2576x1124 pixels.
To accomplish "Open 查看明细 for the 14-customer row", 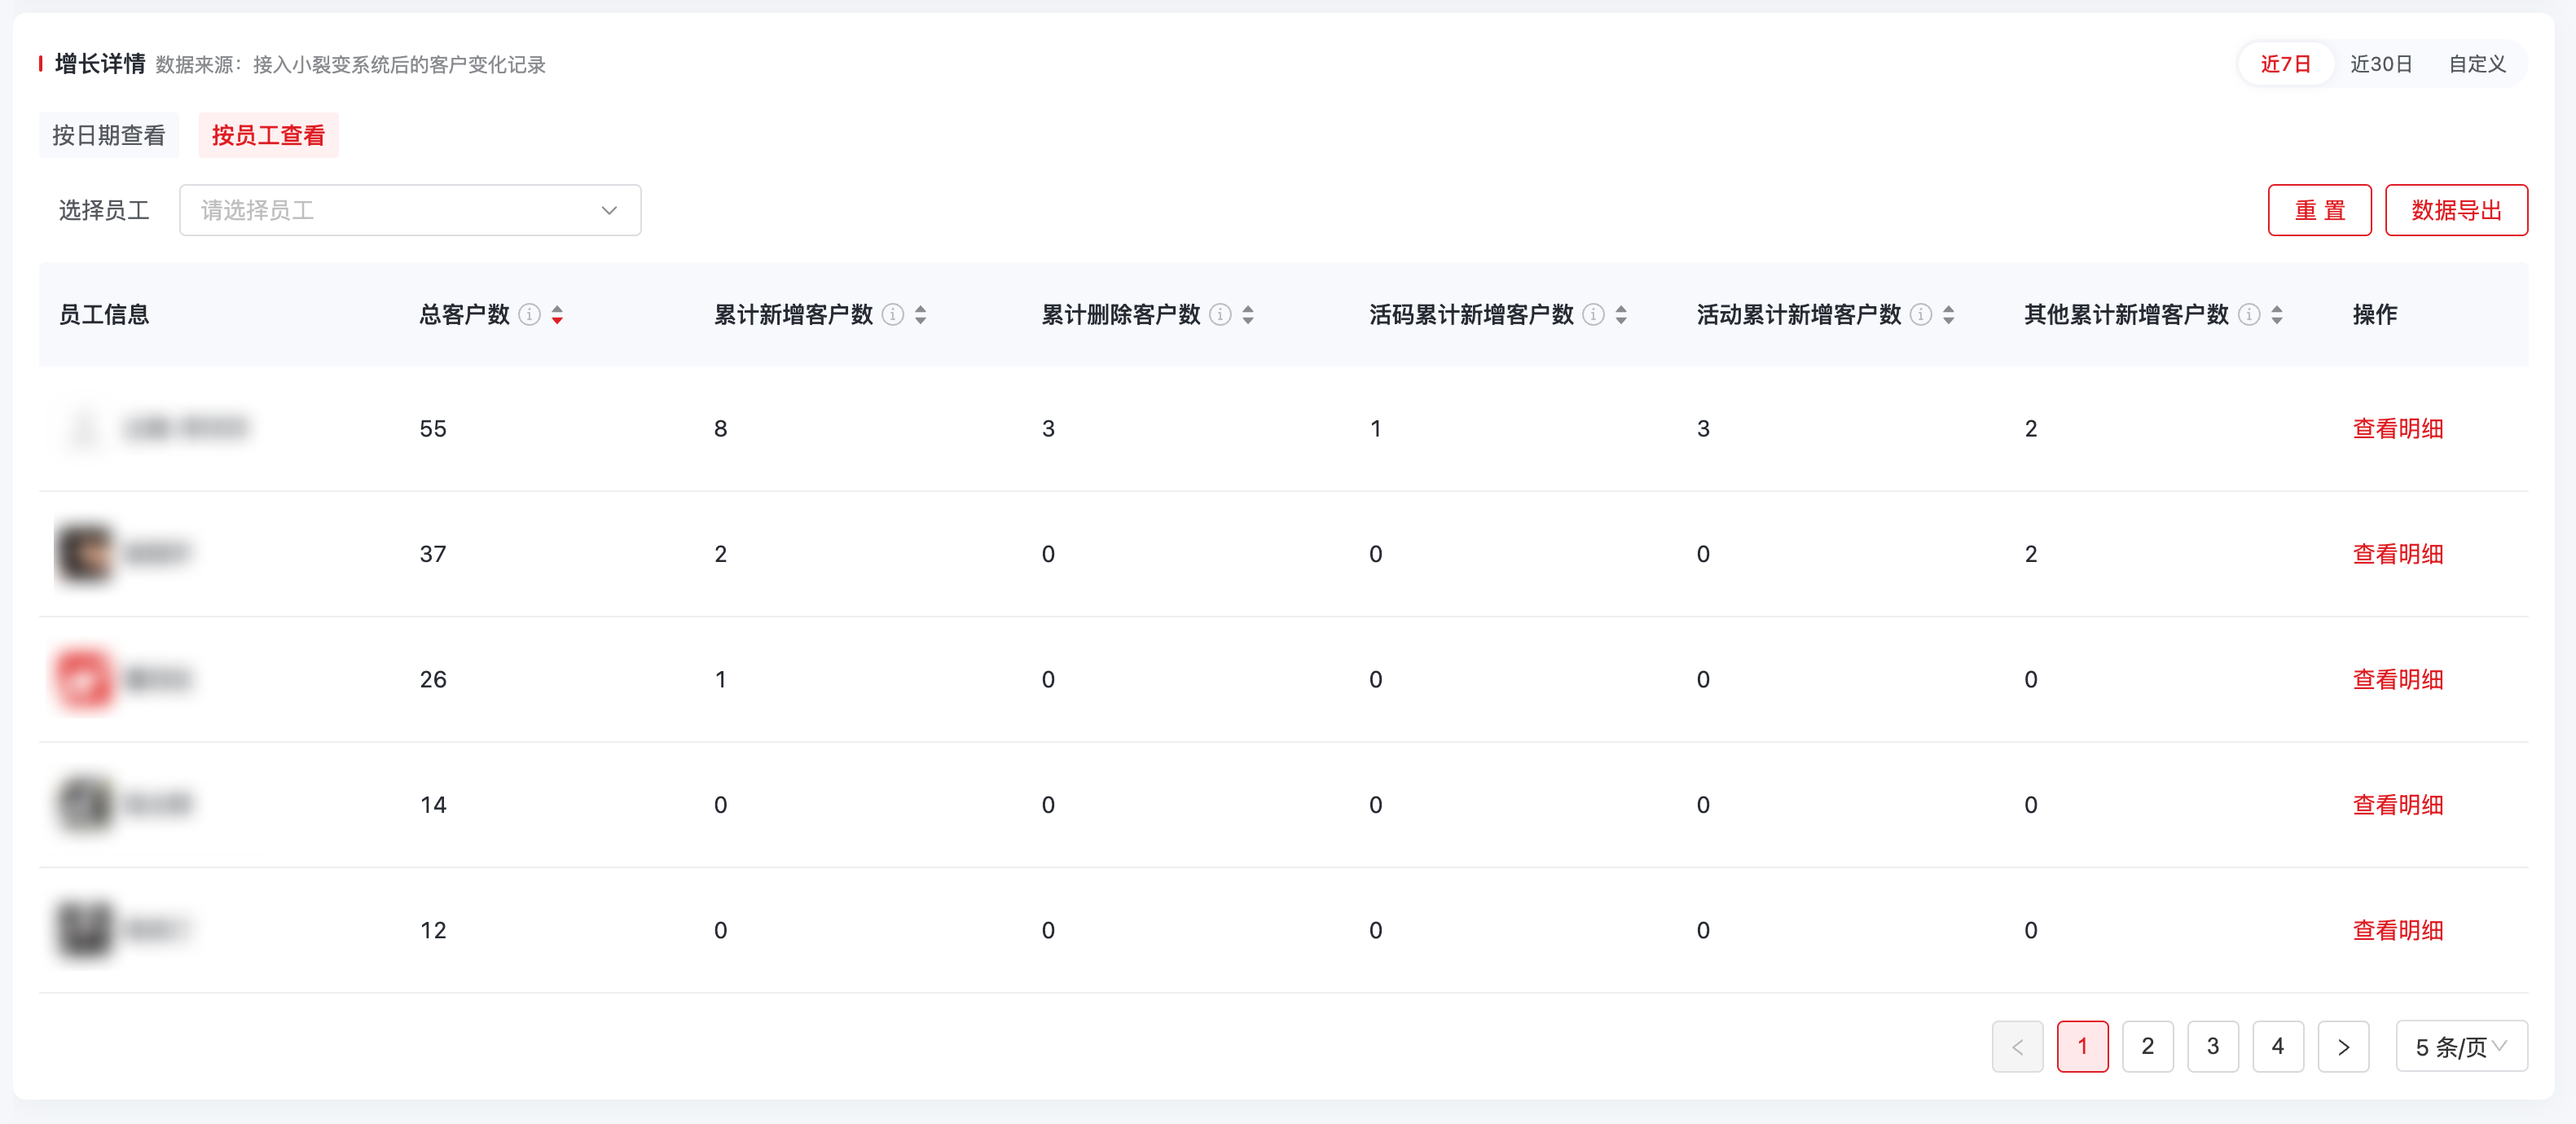I will click(2397, 805).
